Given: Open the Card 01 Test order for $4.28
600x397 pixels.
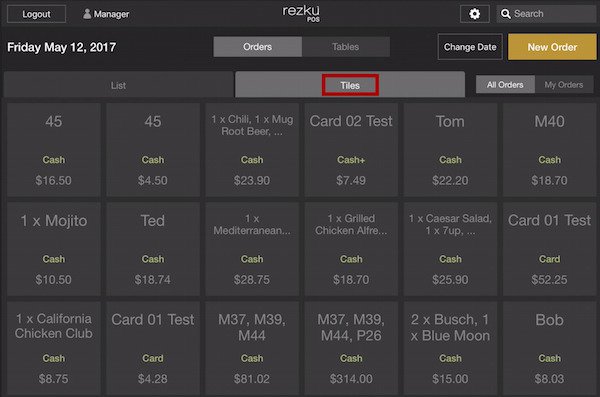Looking at the screenshot, I should coord(153,348).
